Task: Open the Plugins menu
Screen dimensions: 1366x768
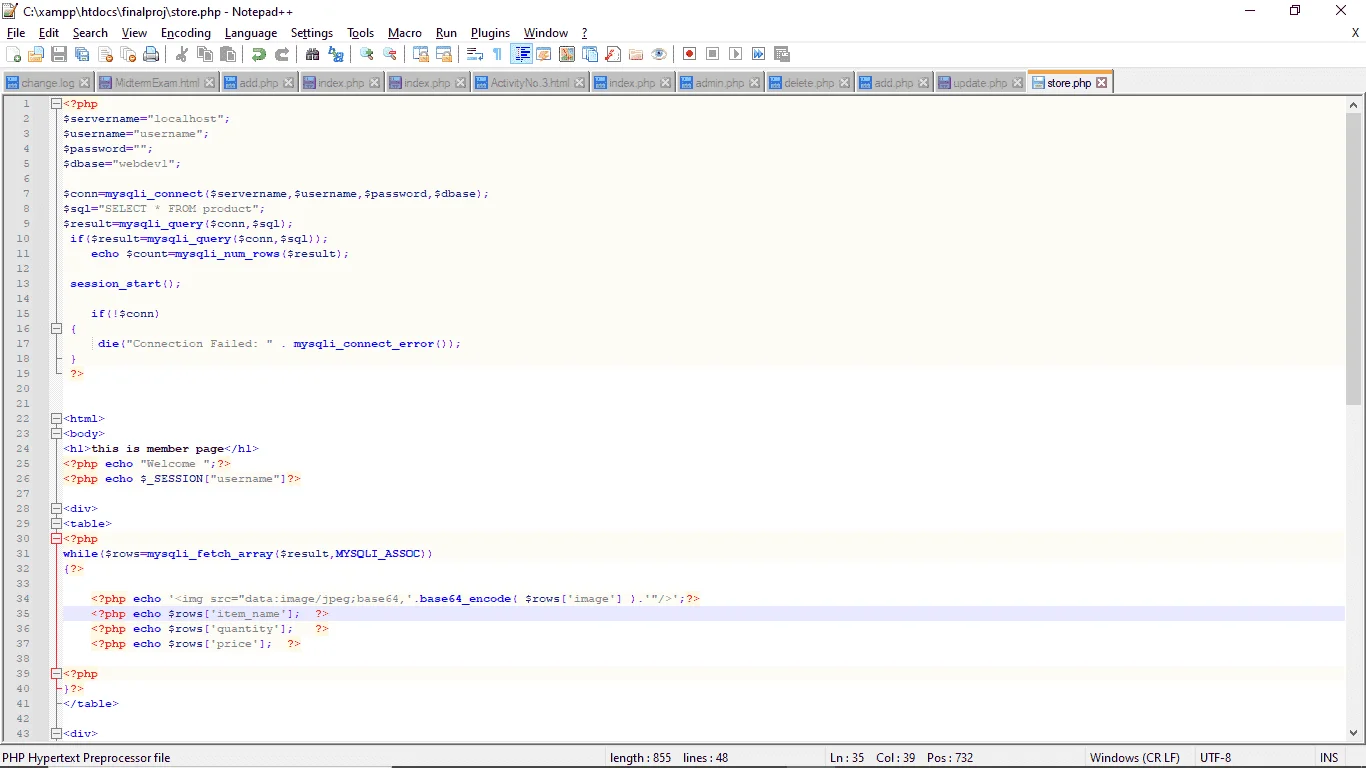Action: 490,33
